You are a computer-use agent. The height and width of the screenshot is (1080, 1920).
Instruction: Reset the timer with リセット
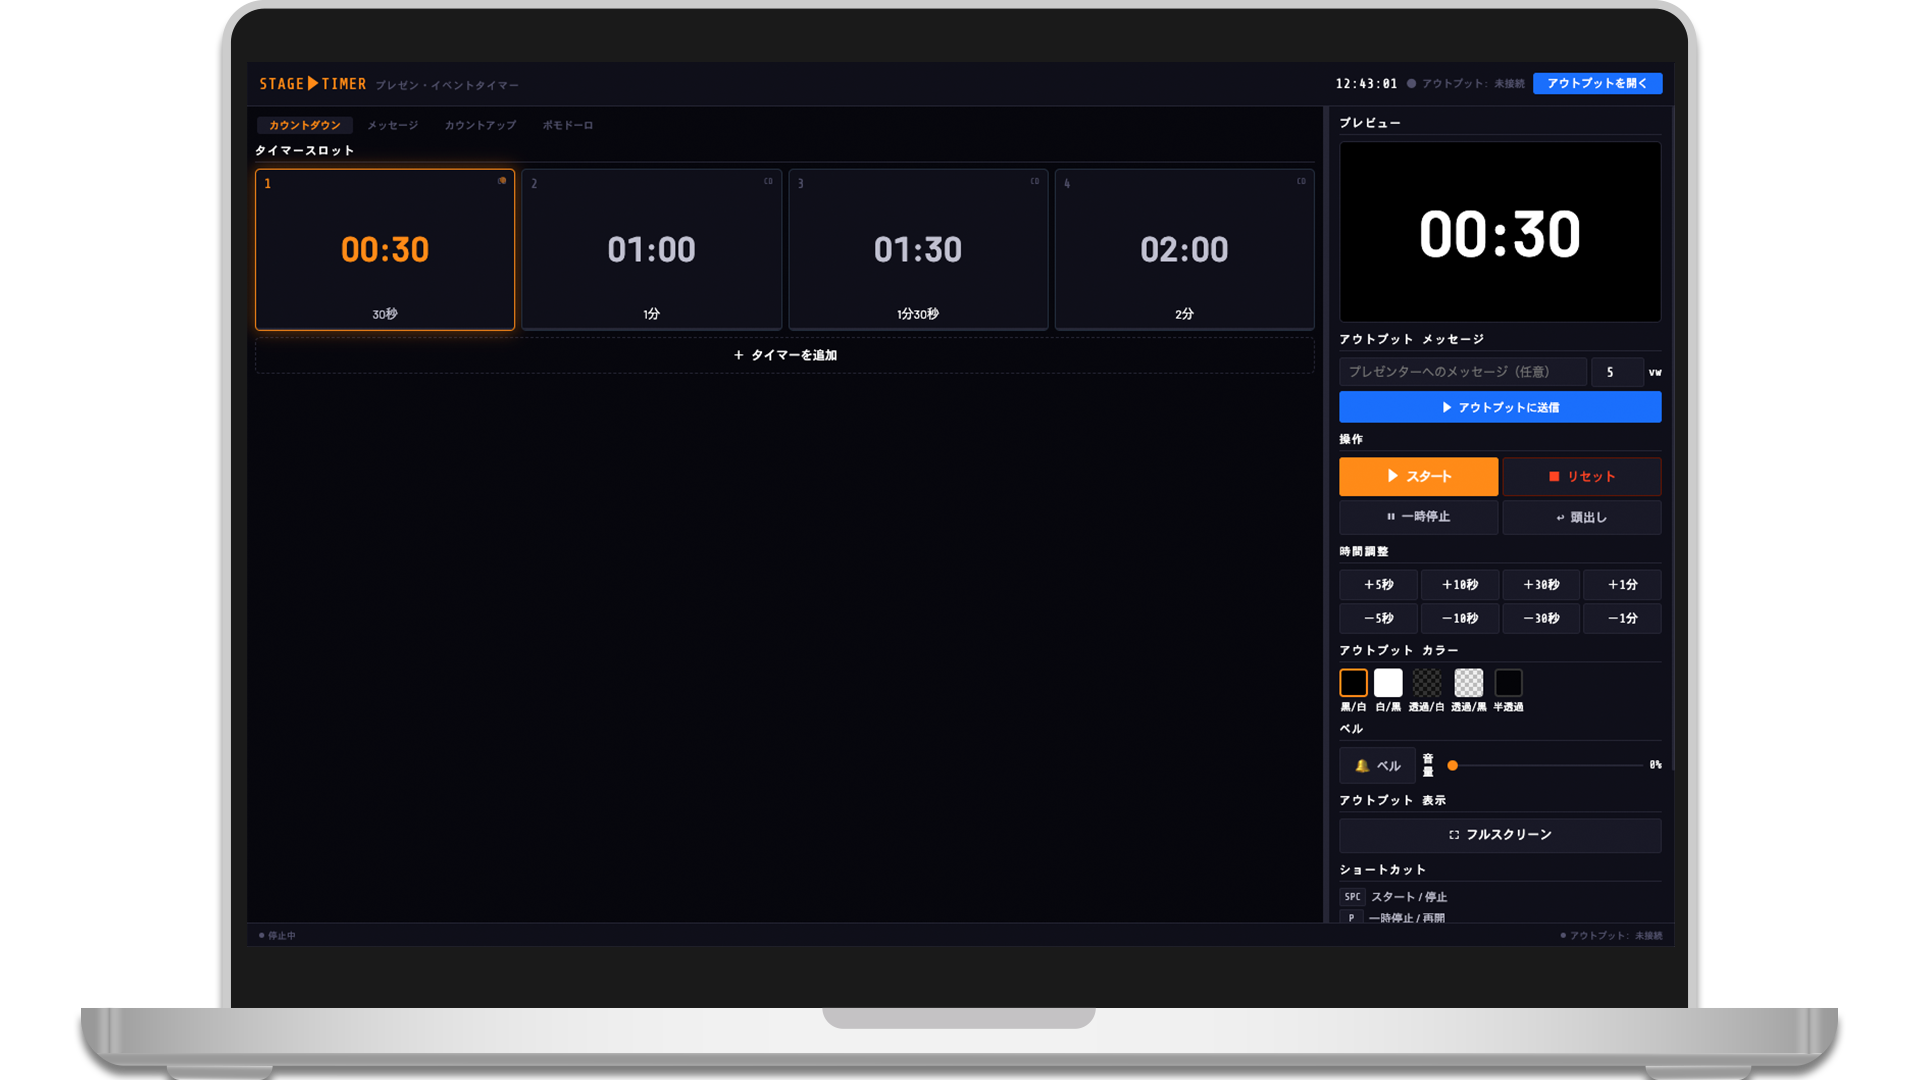1581,476
